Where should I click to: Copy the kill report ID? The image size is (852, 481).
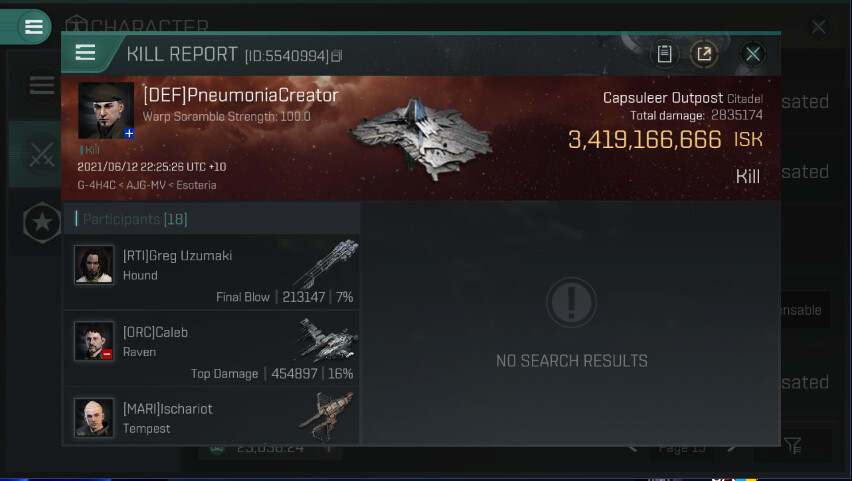tap(337, 56)
